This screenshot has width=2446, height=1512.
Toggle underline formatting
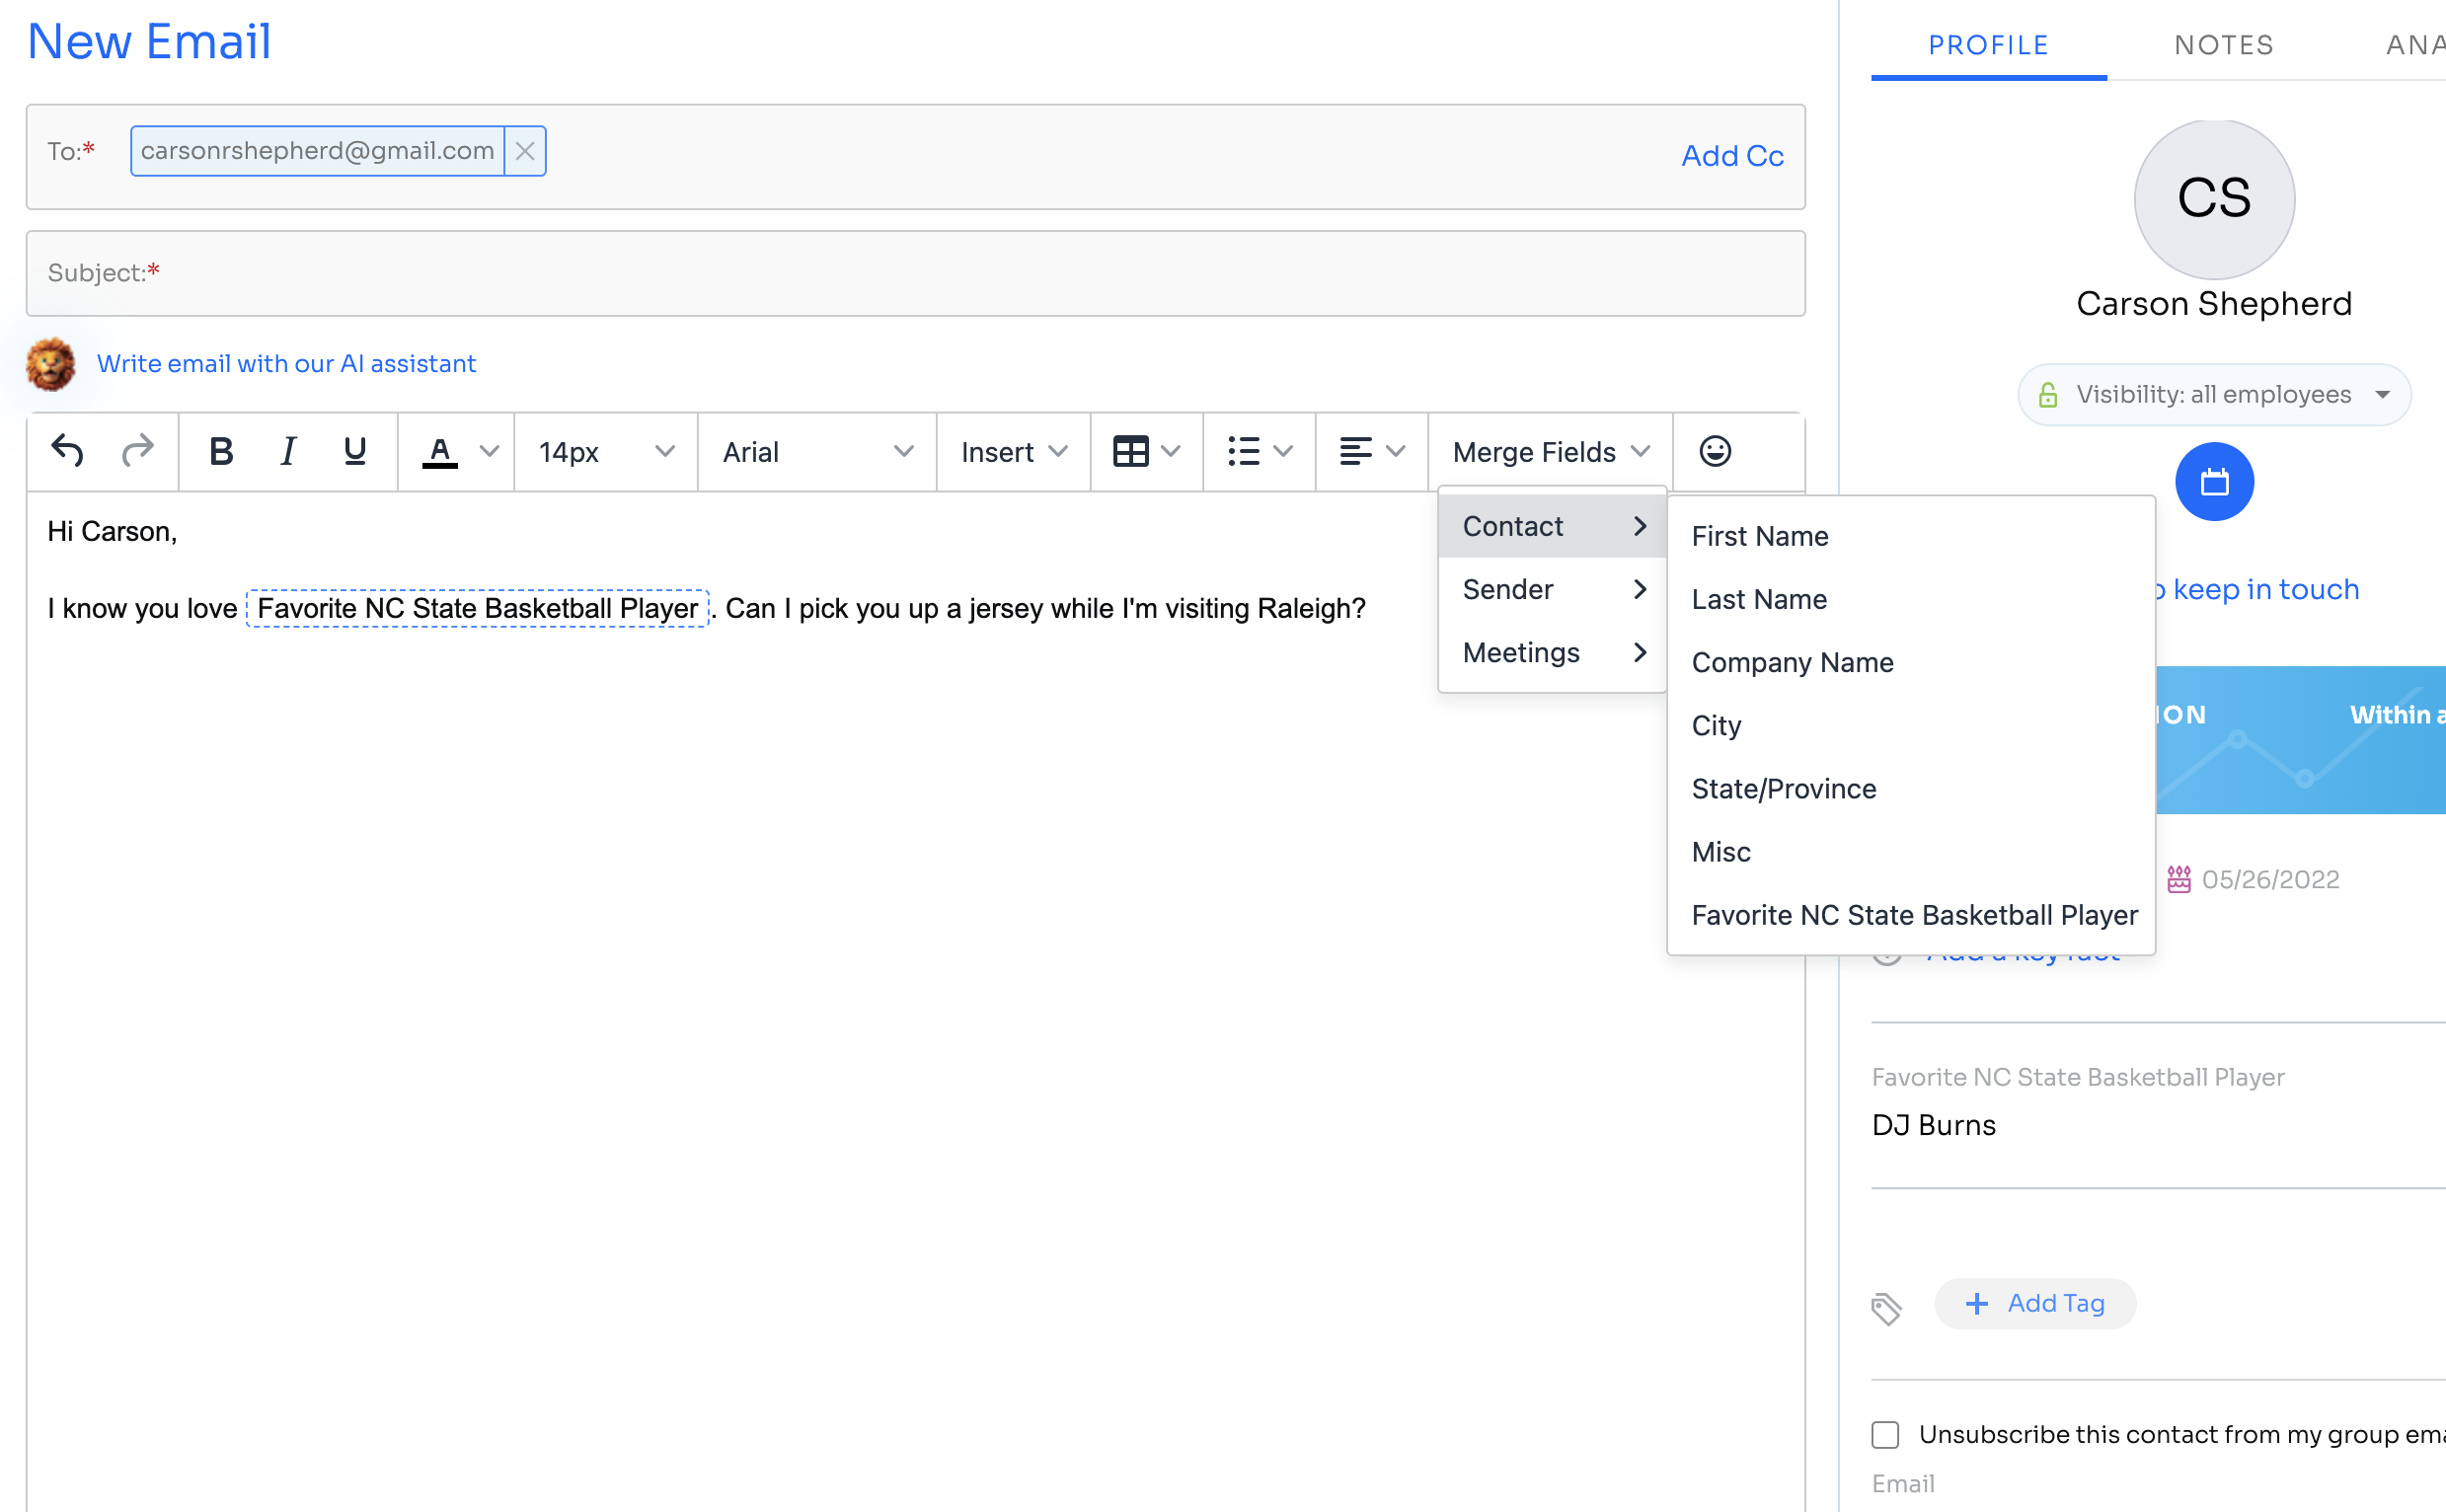click(x=354, y=452)
